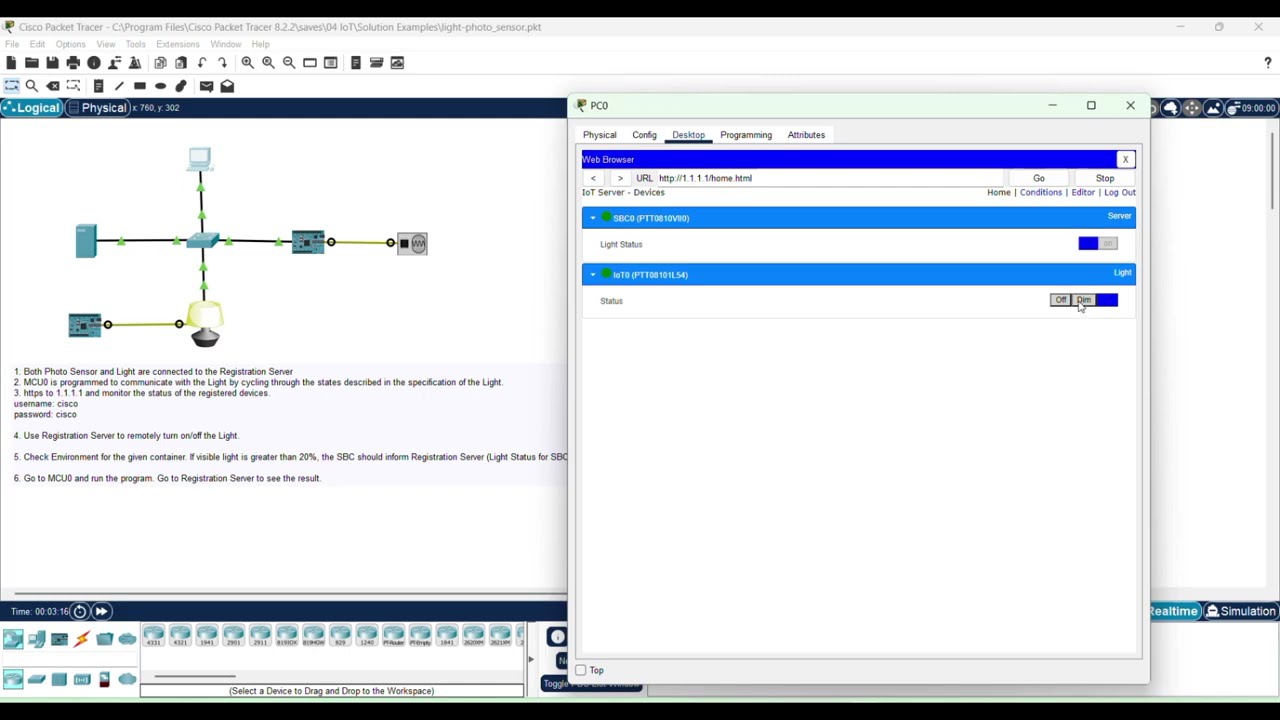This screenshot has height=720, width=1280.
Task: Select the Delete tool
Action: [x=52, y=86]
